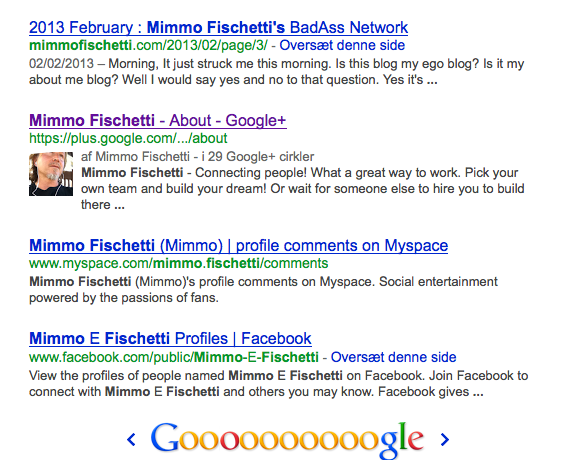Screen dimensions: 563x460
Task: Click the www.facebook.com/public/Mimmo-E-Fischetti URL
Action: [x=174, y=357]
